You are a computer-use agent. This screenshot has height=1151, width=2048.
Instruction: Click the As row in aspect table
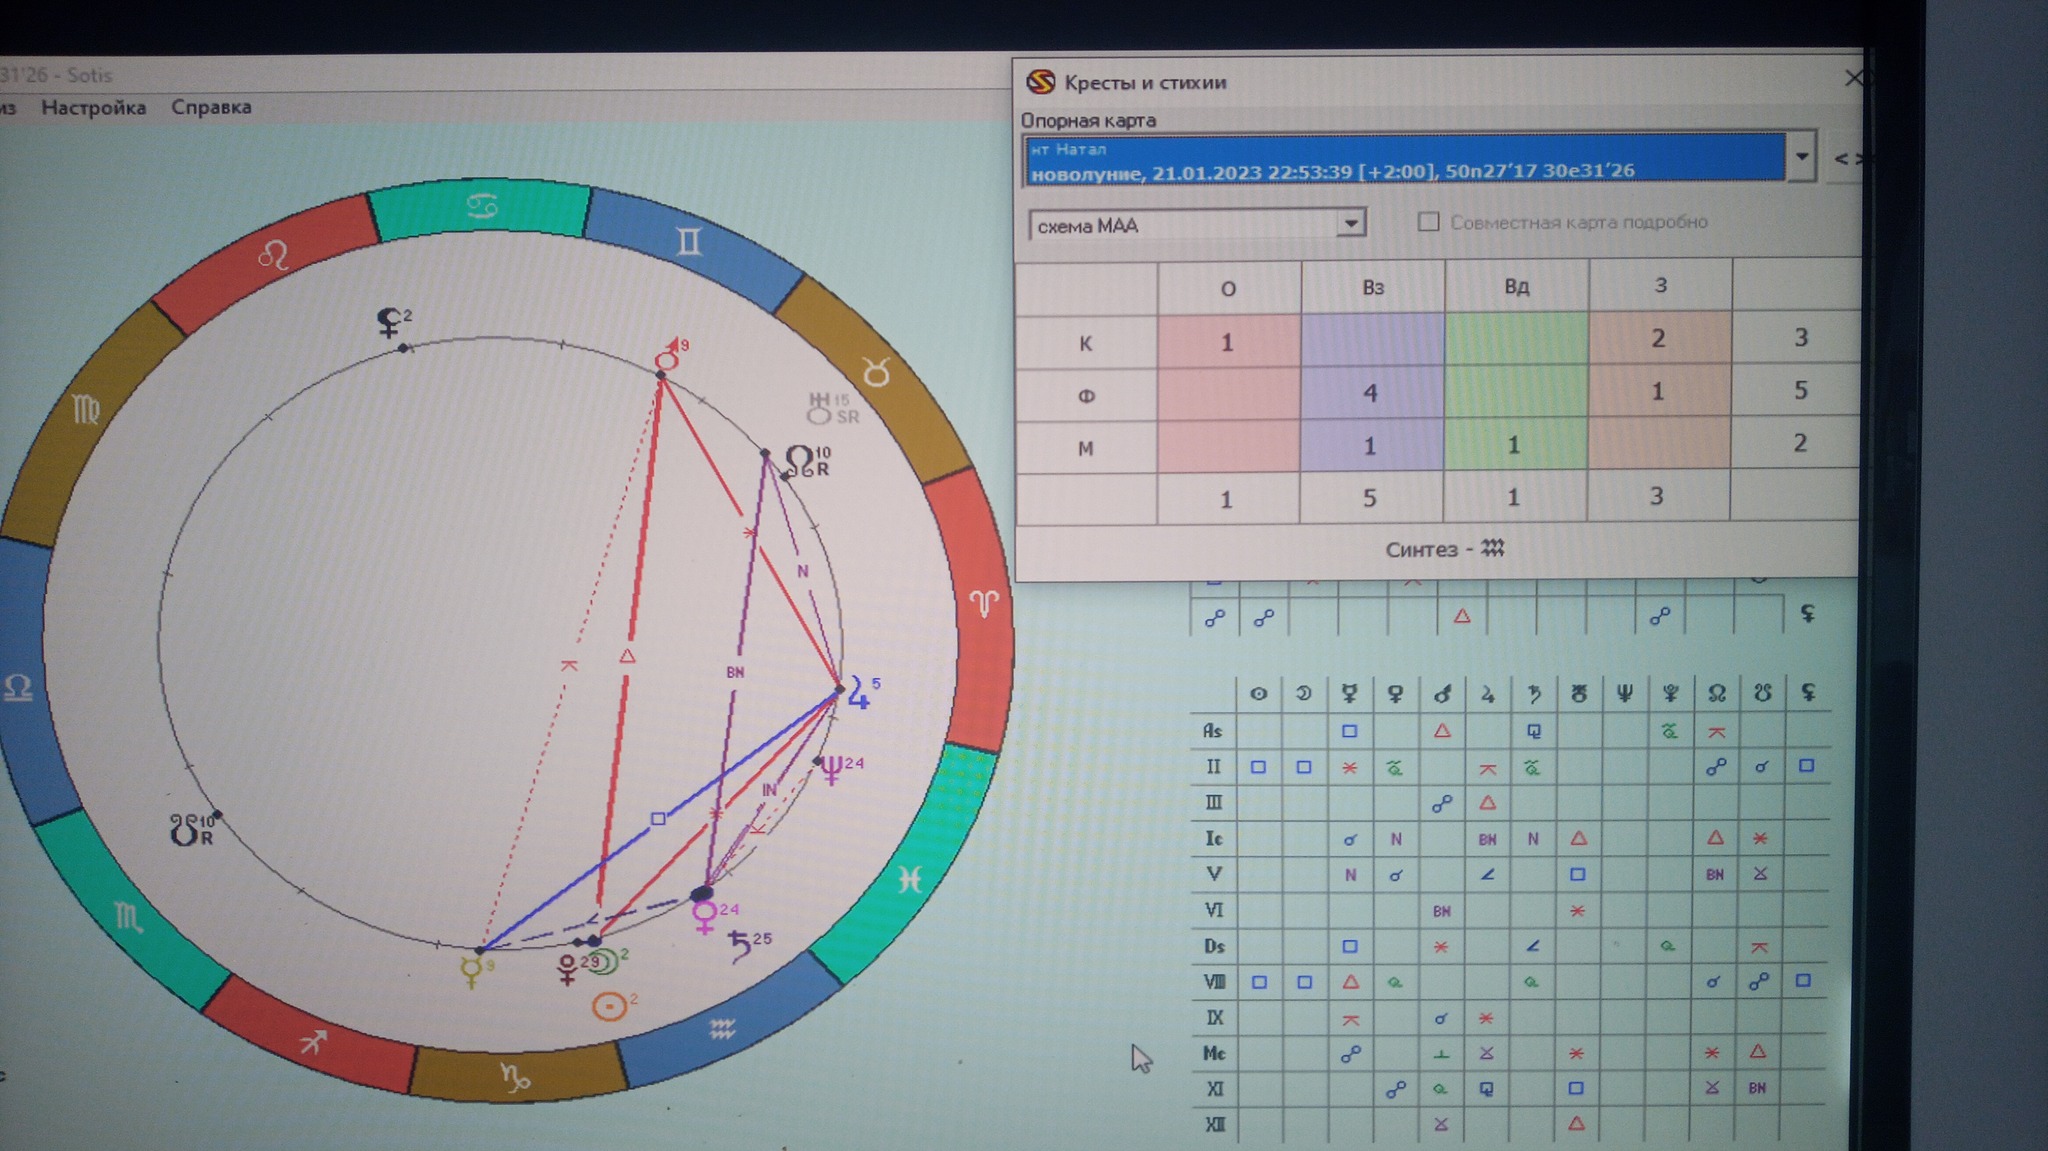(x=1212, y=731)
